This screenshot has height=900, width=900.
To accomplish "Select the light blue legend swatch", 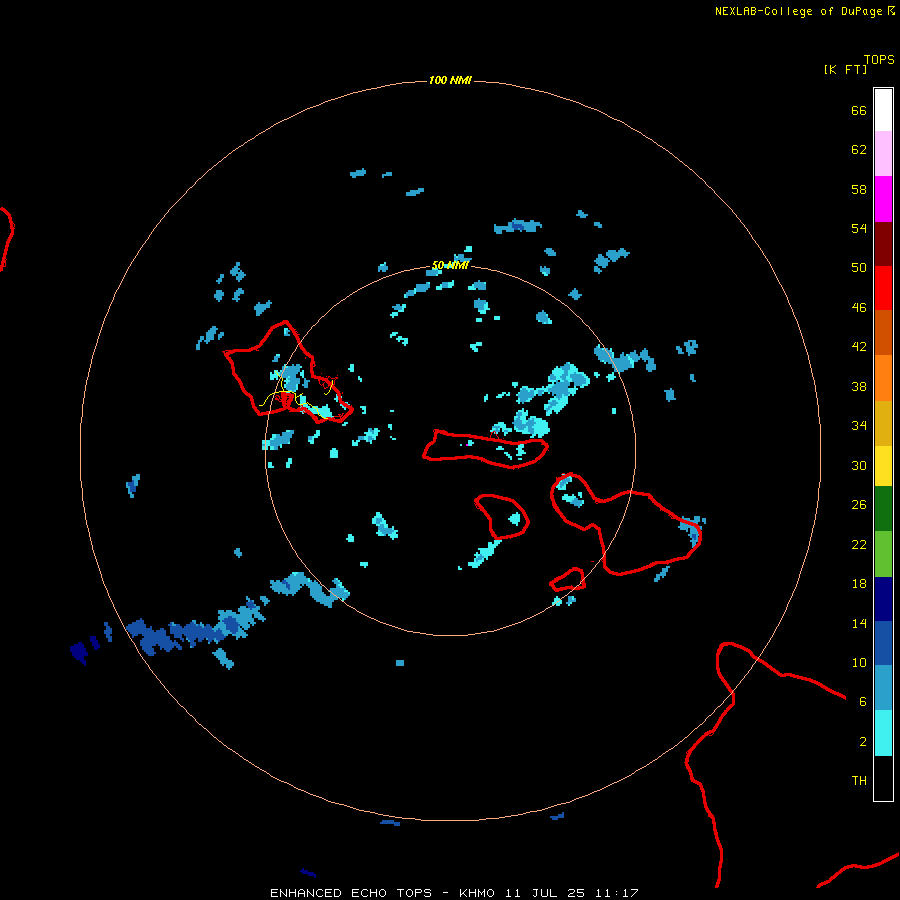I will click(x=883, y=687).
